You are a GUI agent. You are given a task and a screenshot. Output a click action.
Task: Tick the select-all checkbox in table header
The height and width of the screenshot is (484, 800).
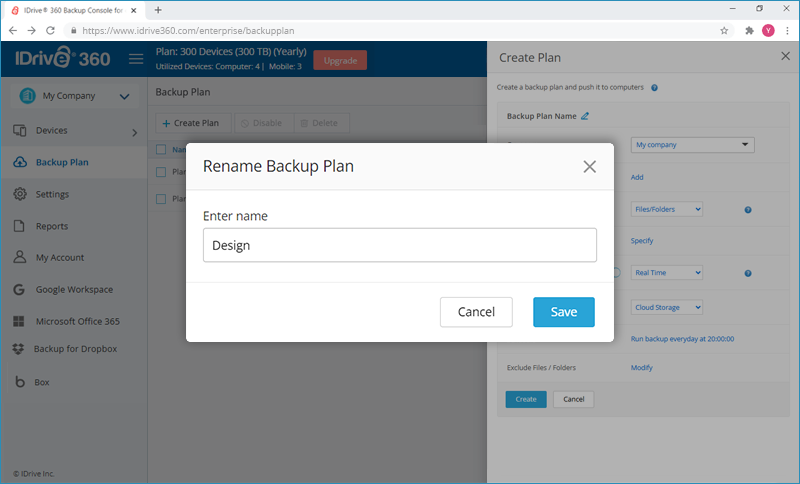(162, 150)
